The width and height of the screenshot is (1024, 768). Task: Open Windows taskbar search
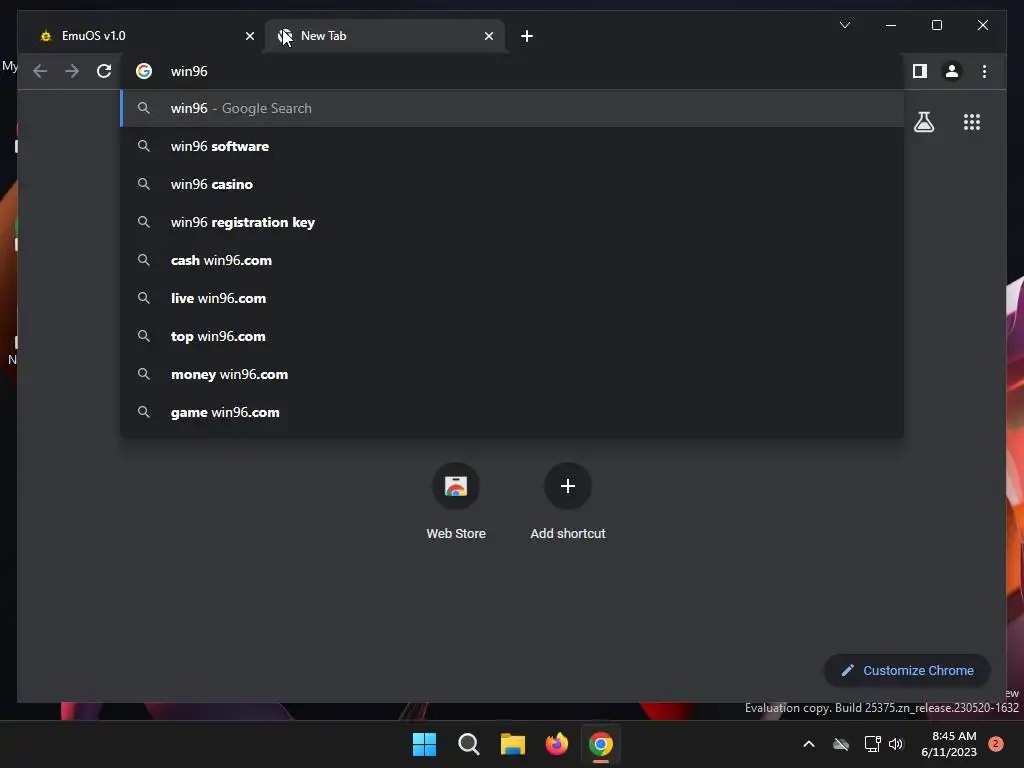(x=469, y=744)
